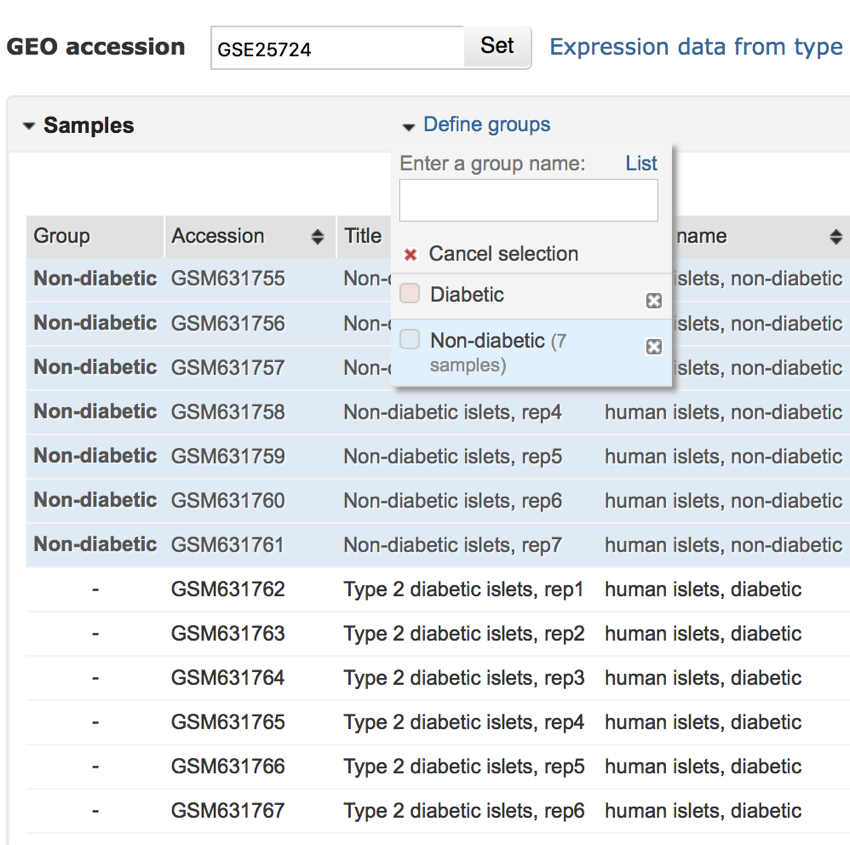Image resolution: width=850 pixels, height=845 pixels.
Task: Click the red X cancel selection icon
Action: (410, 255)
